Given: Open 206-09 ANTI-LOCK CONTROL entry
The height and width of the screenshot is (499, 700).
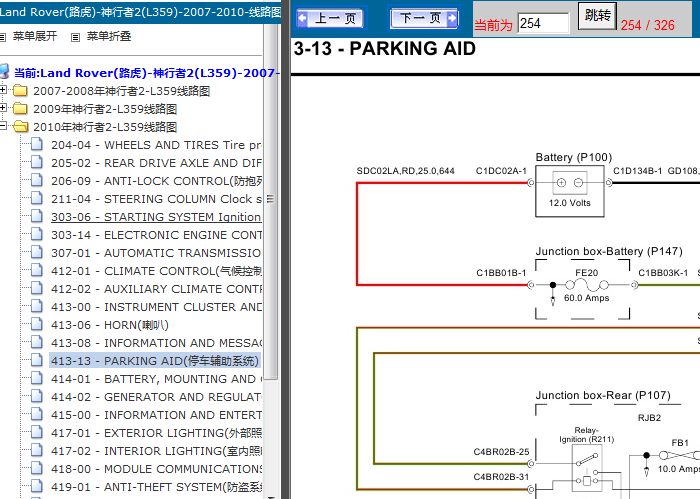Looking at the screenshot, I should pyautogui.click(x=156, y=181).
